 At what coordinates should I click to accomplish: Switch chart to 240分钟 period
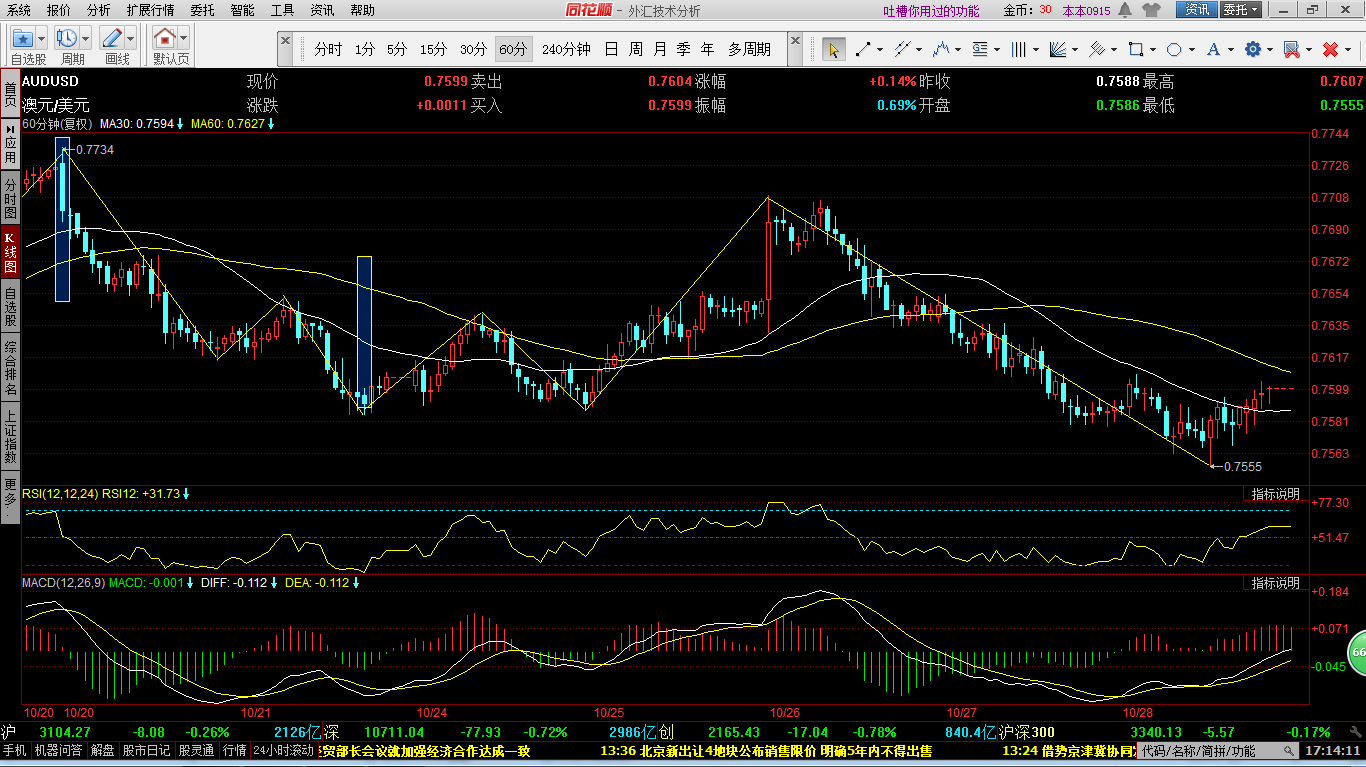point(566,49)
